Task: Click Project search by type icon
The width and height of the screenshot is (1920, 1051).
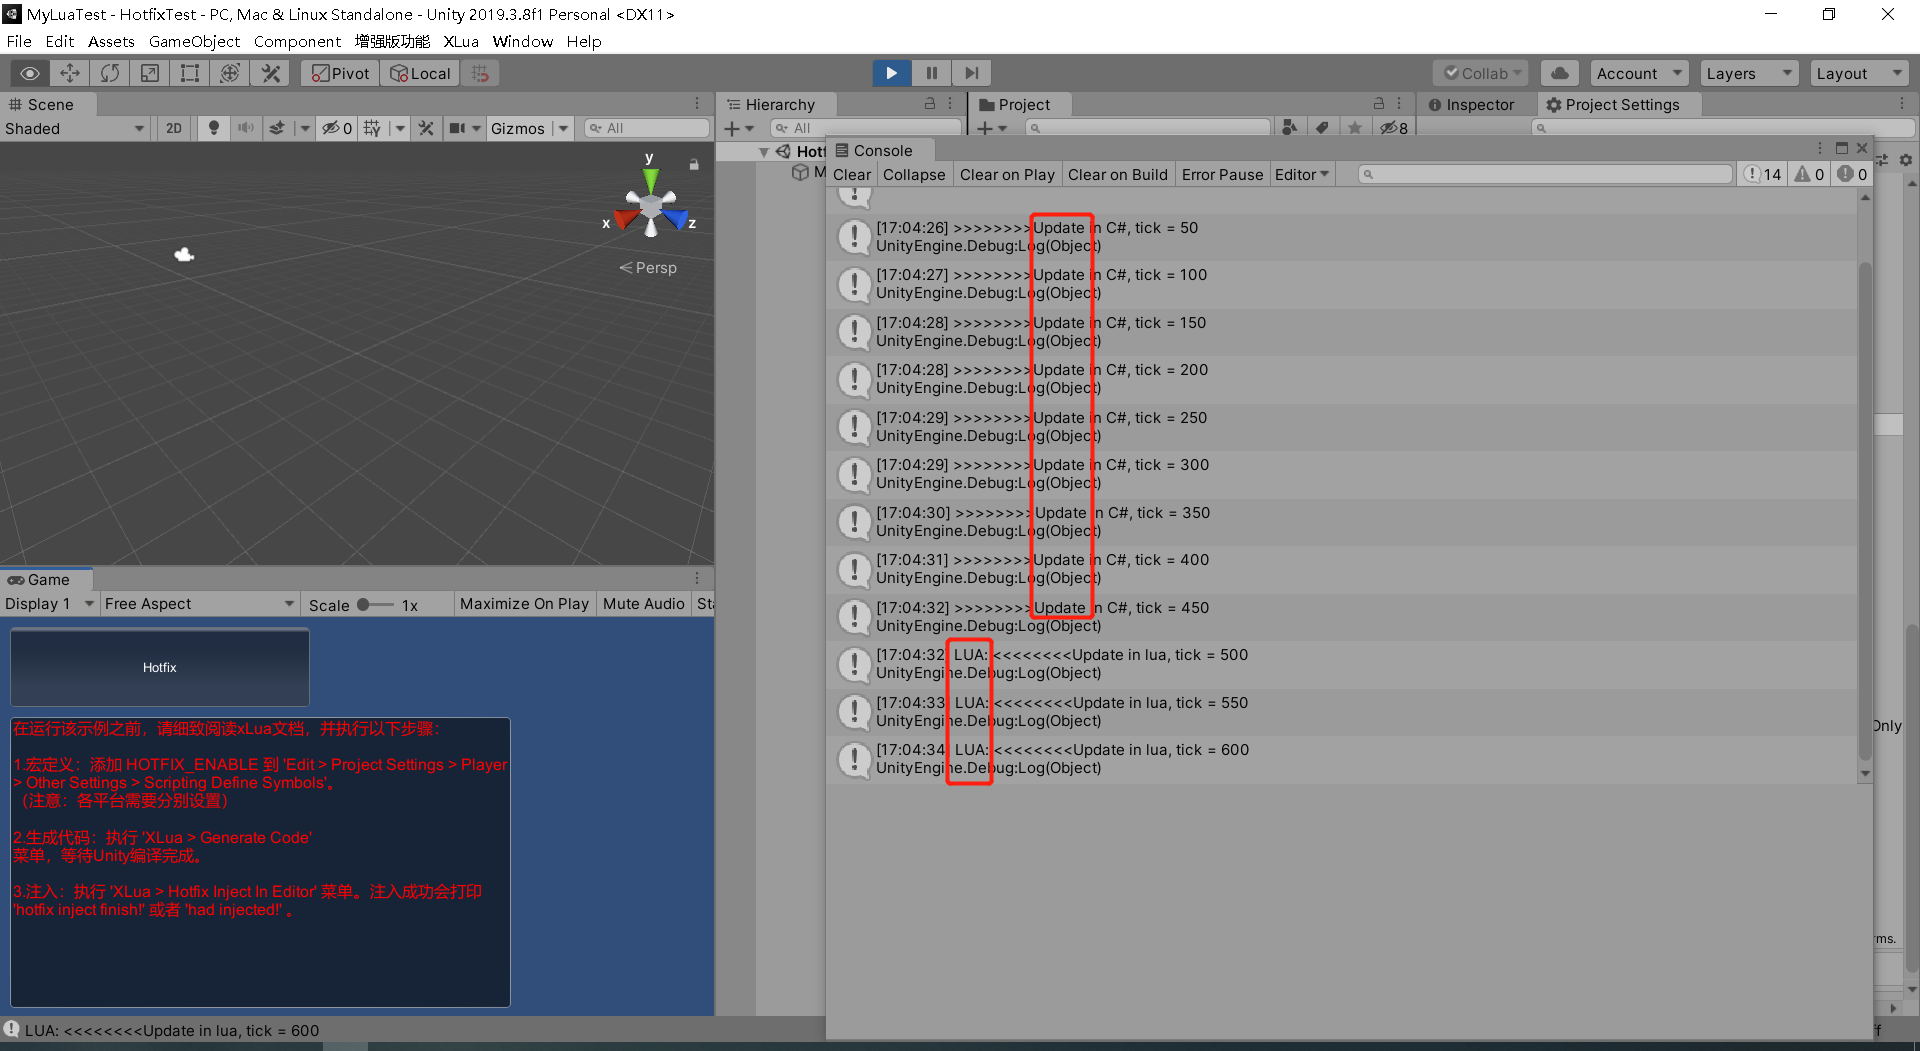Action: pyautogui.click(x=1290, y=128)
